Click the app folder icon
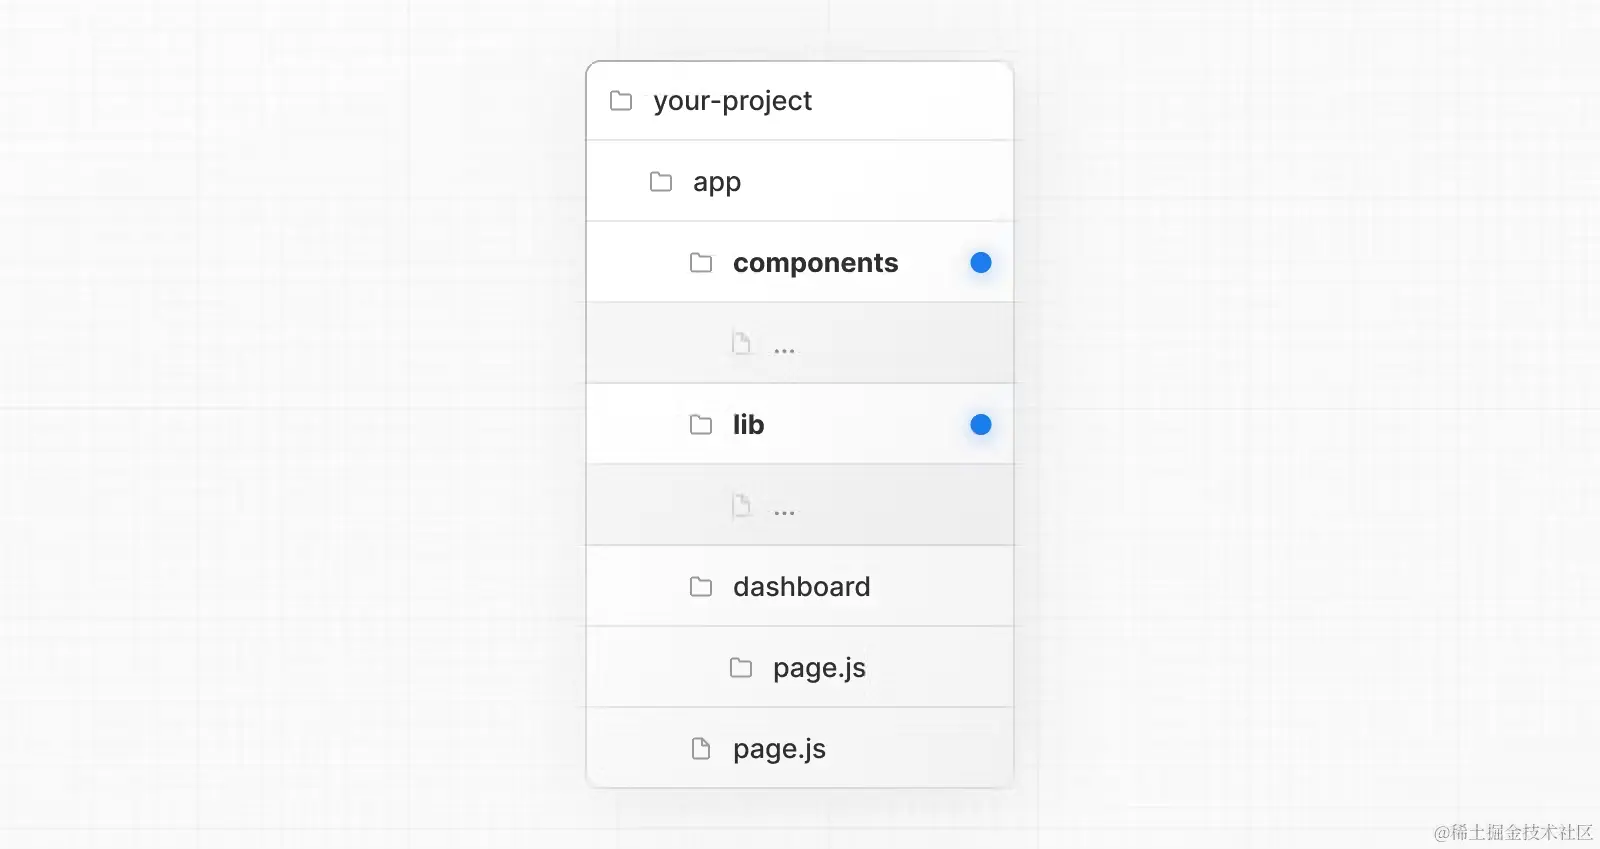The image size is (1600, 849). 661,182
